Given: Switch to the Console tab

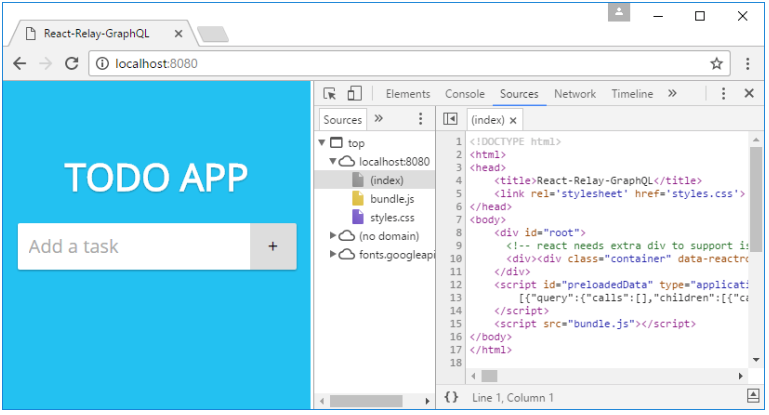Looking at the screenshot, I should pos(464,94).
